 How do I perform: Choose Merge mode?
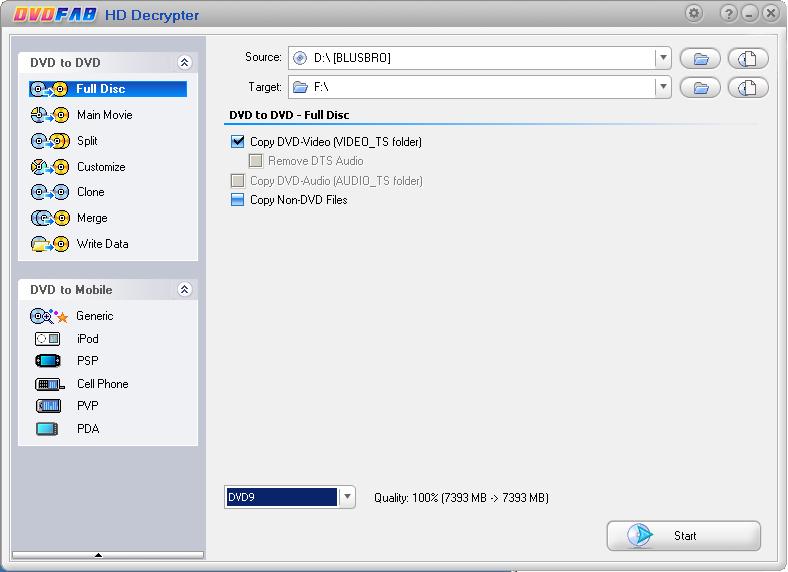(x=92, y=218)
